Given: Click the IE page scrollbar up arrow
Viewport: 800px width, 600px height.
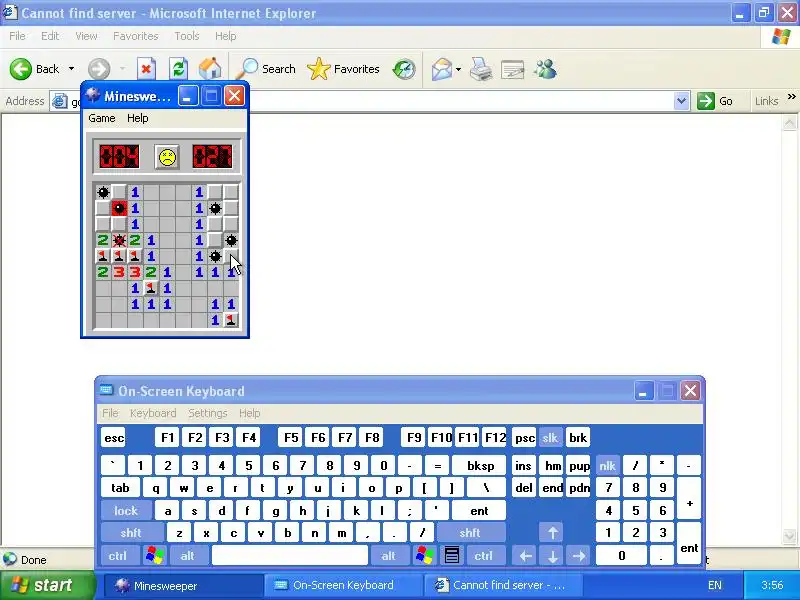Looking at the screenshot, I should tap(789, 123).
